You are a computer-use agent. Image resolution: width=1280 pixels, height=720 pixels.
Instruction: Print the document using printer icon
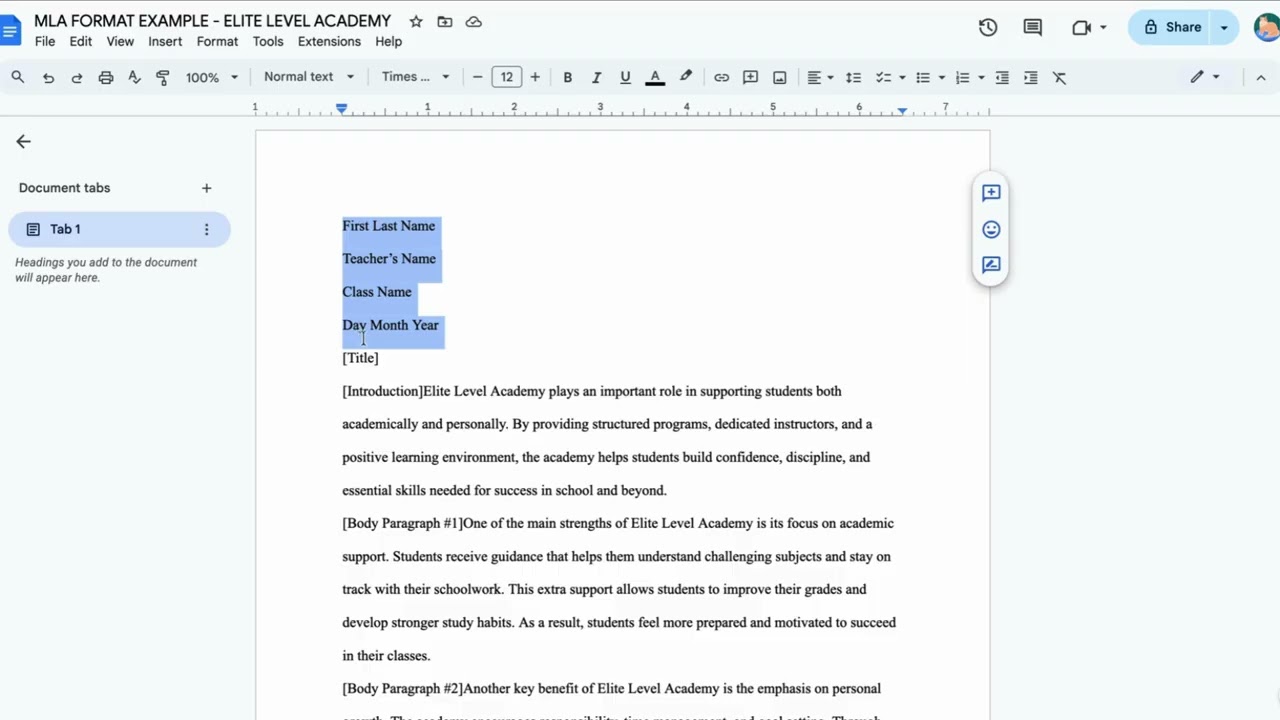pyautogui.click(x=106, y=77)
